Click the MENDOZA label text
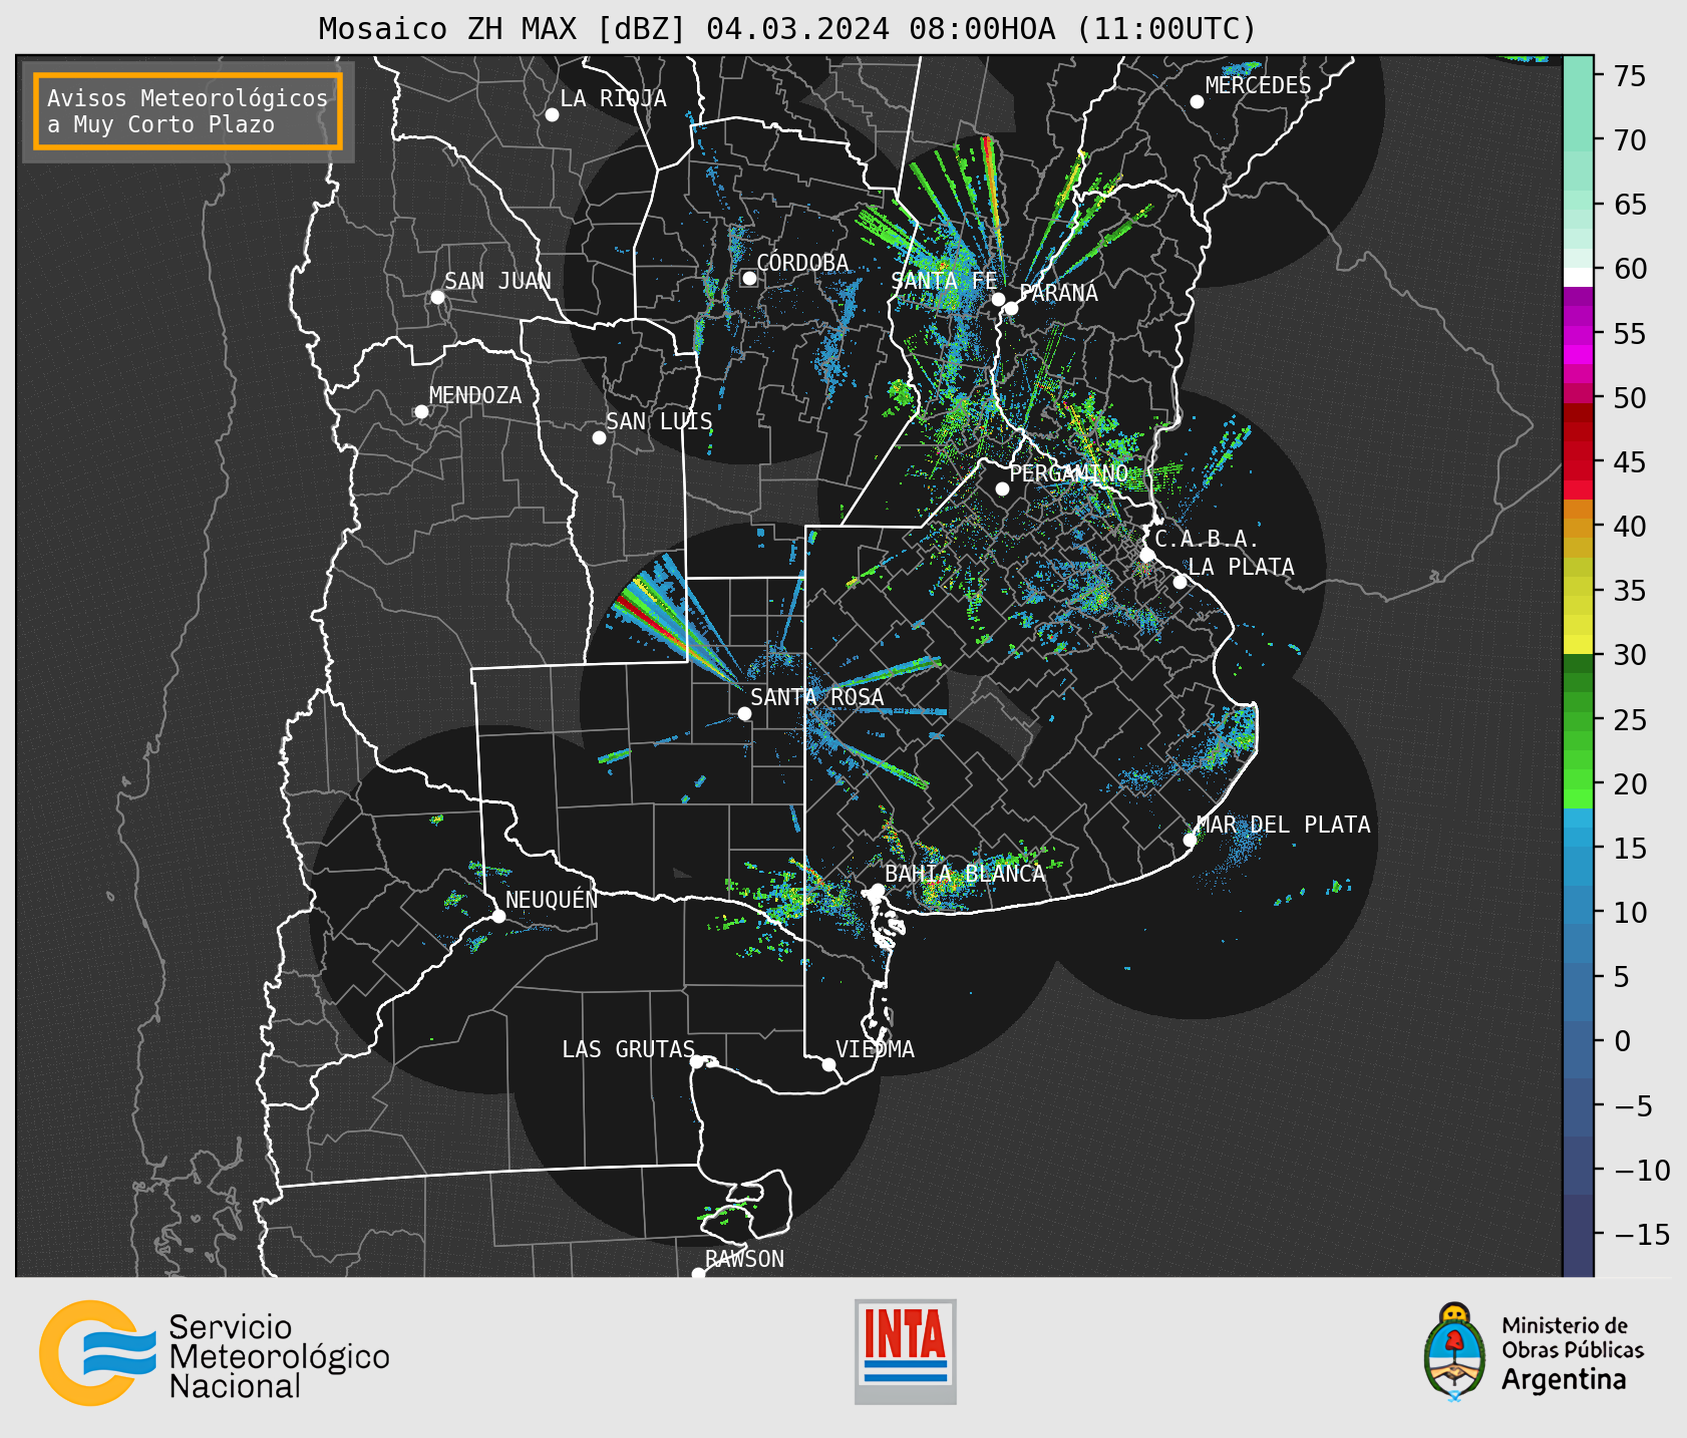Image resolution: width=1687 pixels, height=1438 pixels. (475, 395)
